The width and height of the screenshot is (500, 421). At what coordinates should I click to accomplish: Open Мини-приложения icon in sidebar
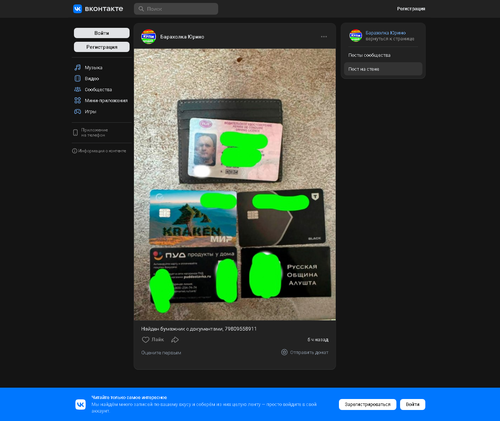(x=77, y=100)
